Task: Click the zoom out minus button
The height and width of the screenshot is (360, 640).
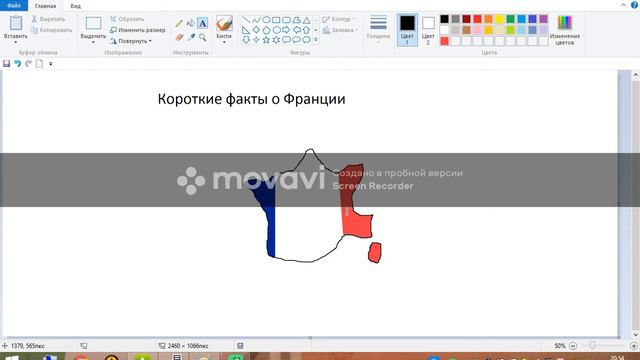Action: (573, 346)
